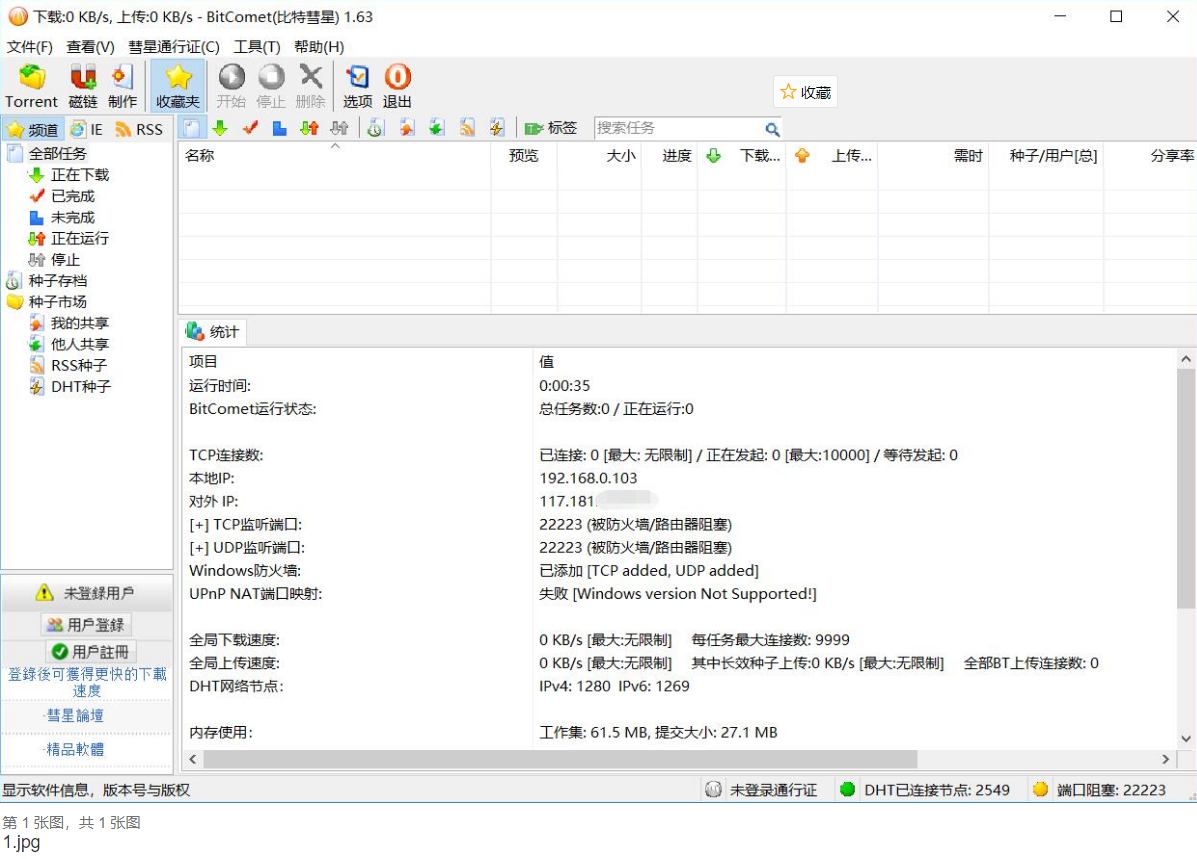Click the 停止 stop task button
Image resolution: width=1197 pixels, height=859 pixels.
[270, 86]
